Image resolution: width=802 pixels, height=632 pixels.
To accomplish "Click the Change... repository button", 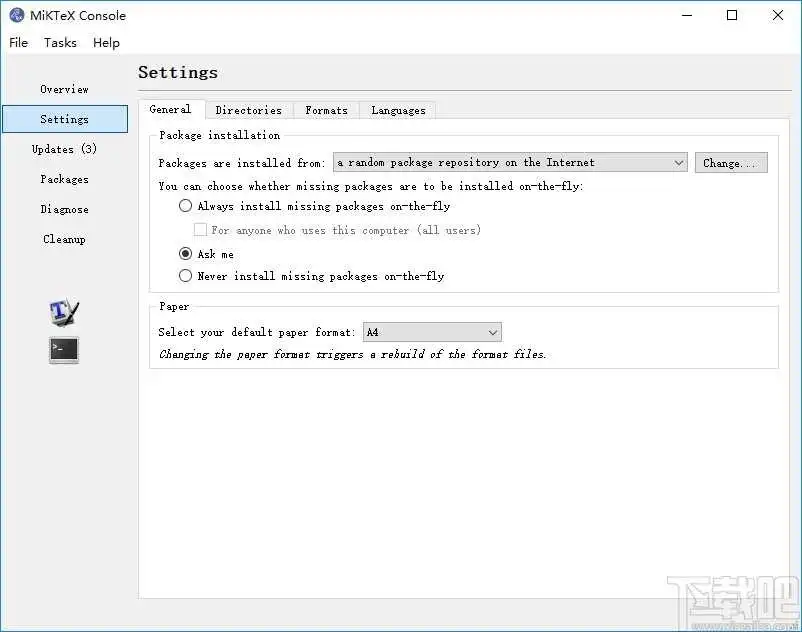I will [731, 163].
